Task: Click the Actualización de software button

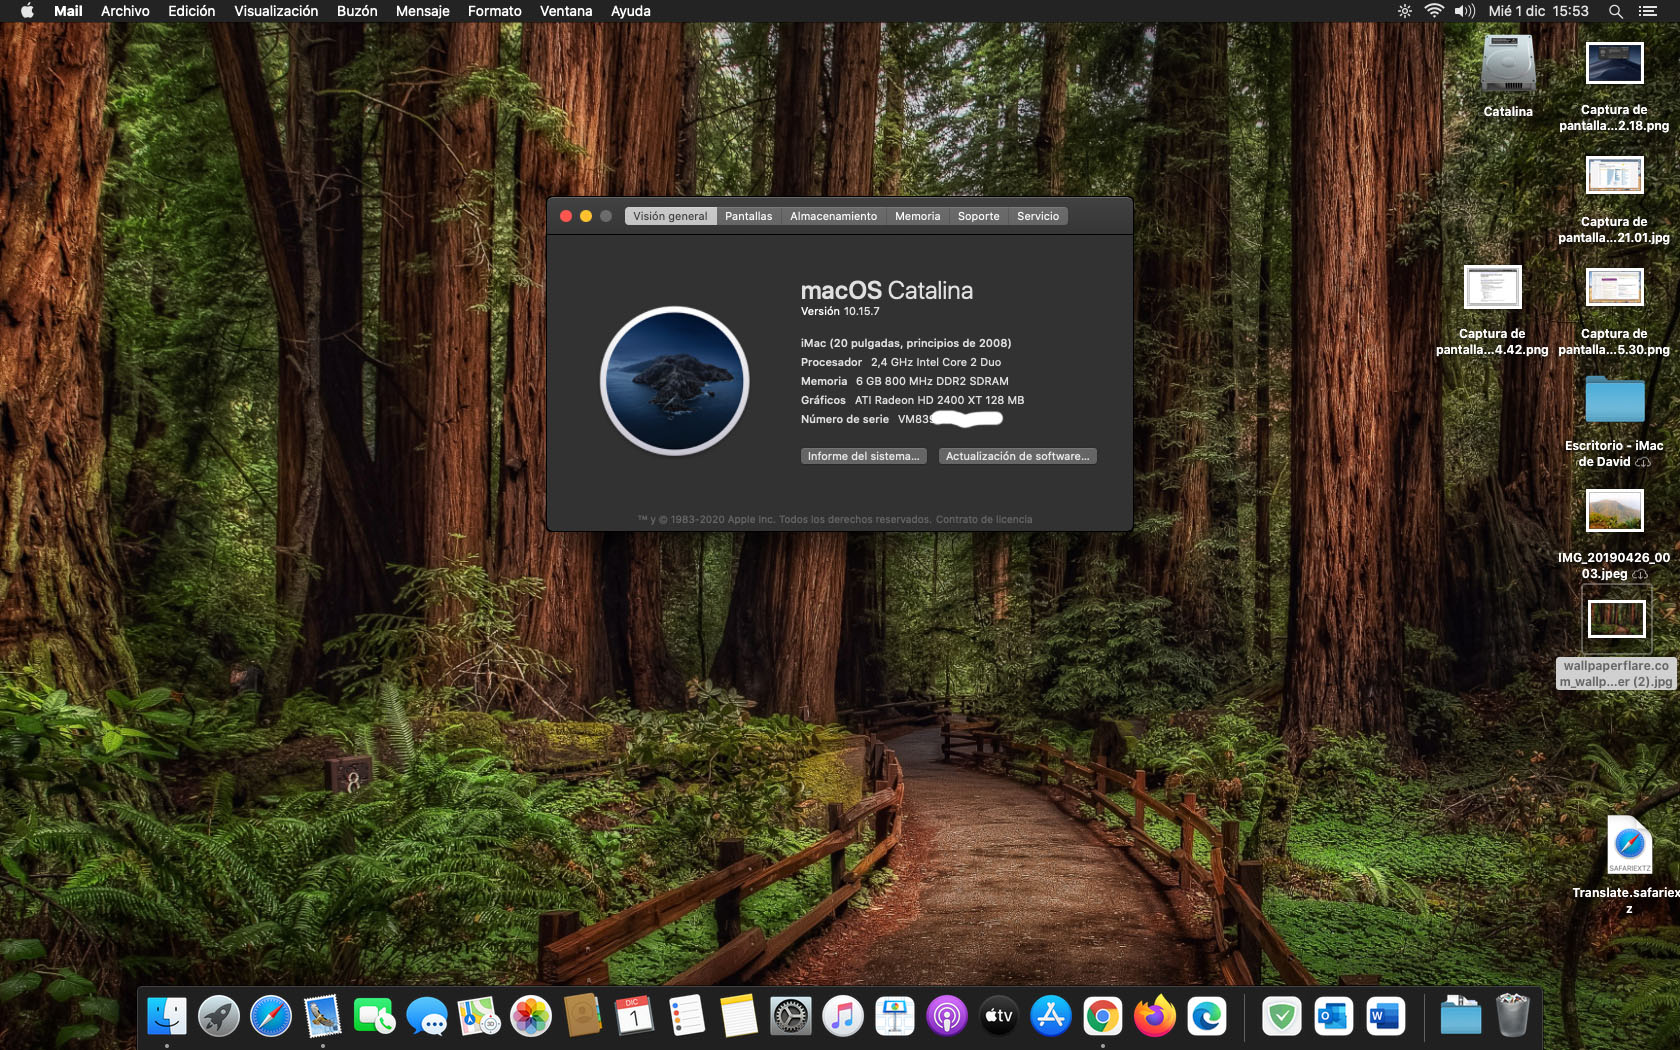Action: [1018, 456]
